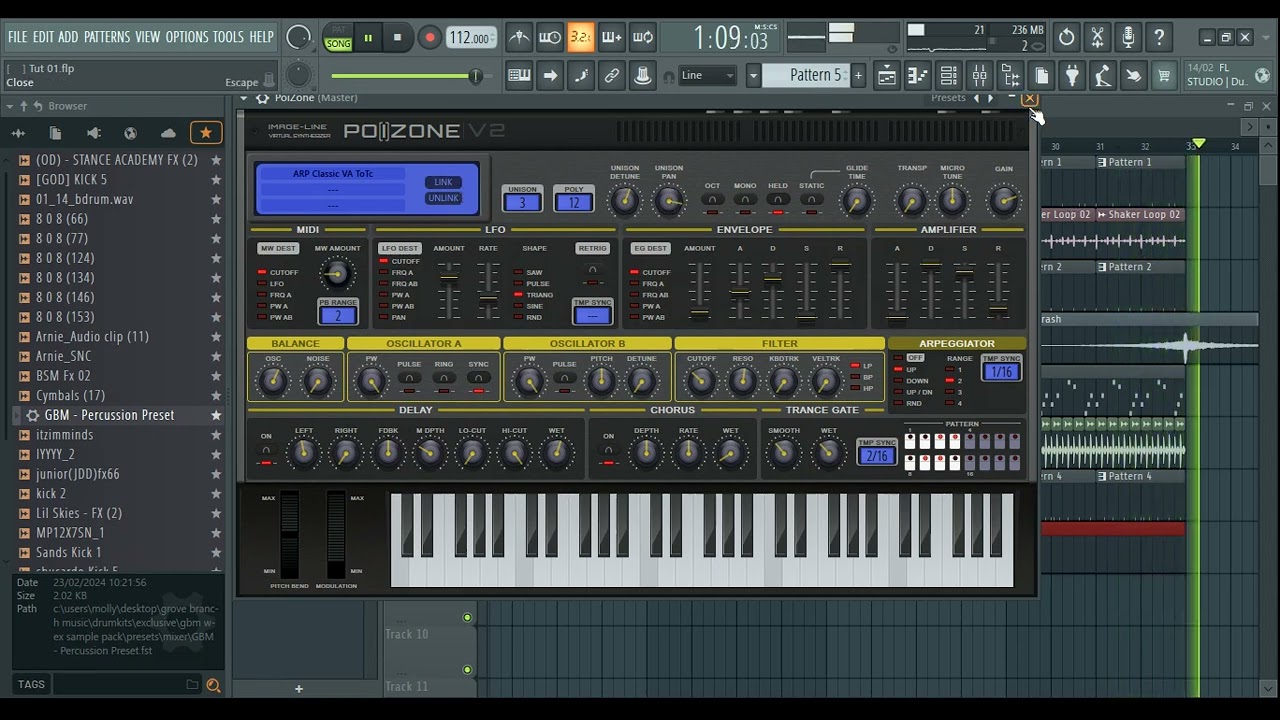Open the Line snap dropdown
Viewport: 1280px width, 720px height.
(x=708, y=75)
